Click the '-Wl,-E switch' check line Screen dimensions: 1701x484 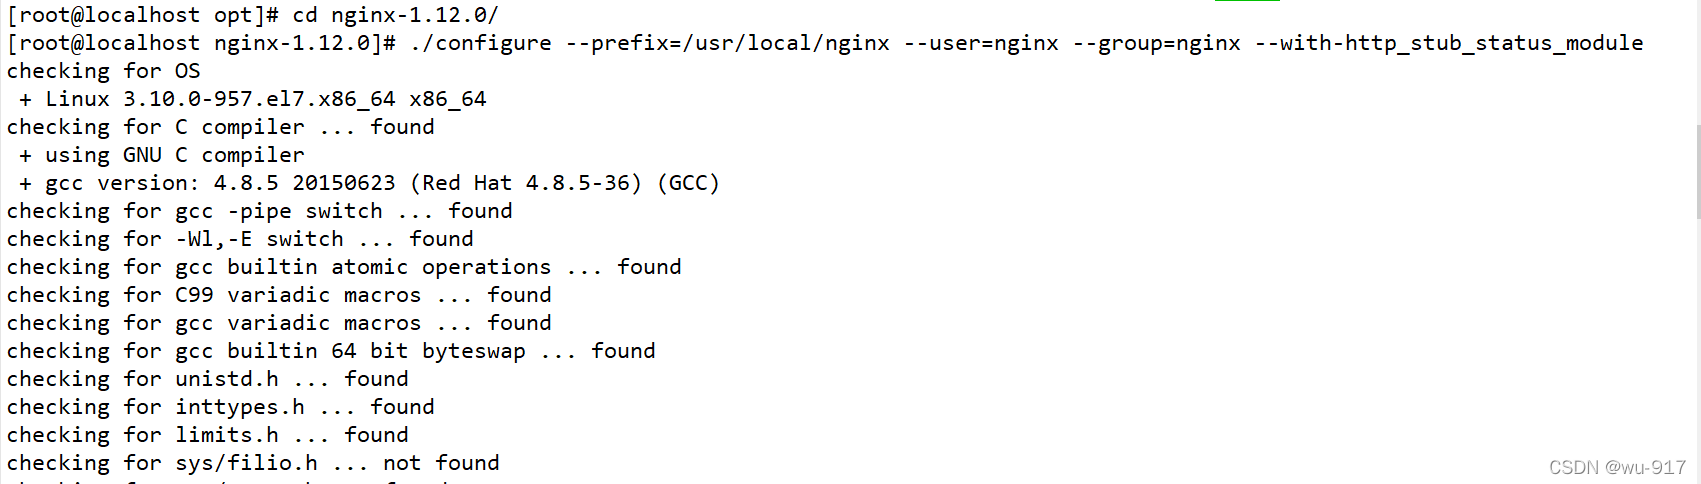pyautogui.click(x=240, y=239)
